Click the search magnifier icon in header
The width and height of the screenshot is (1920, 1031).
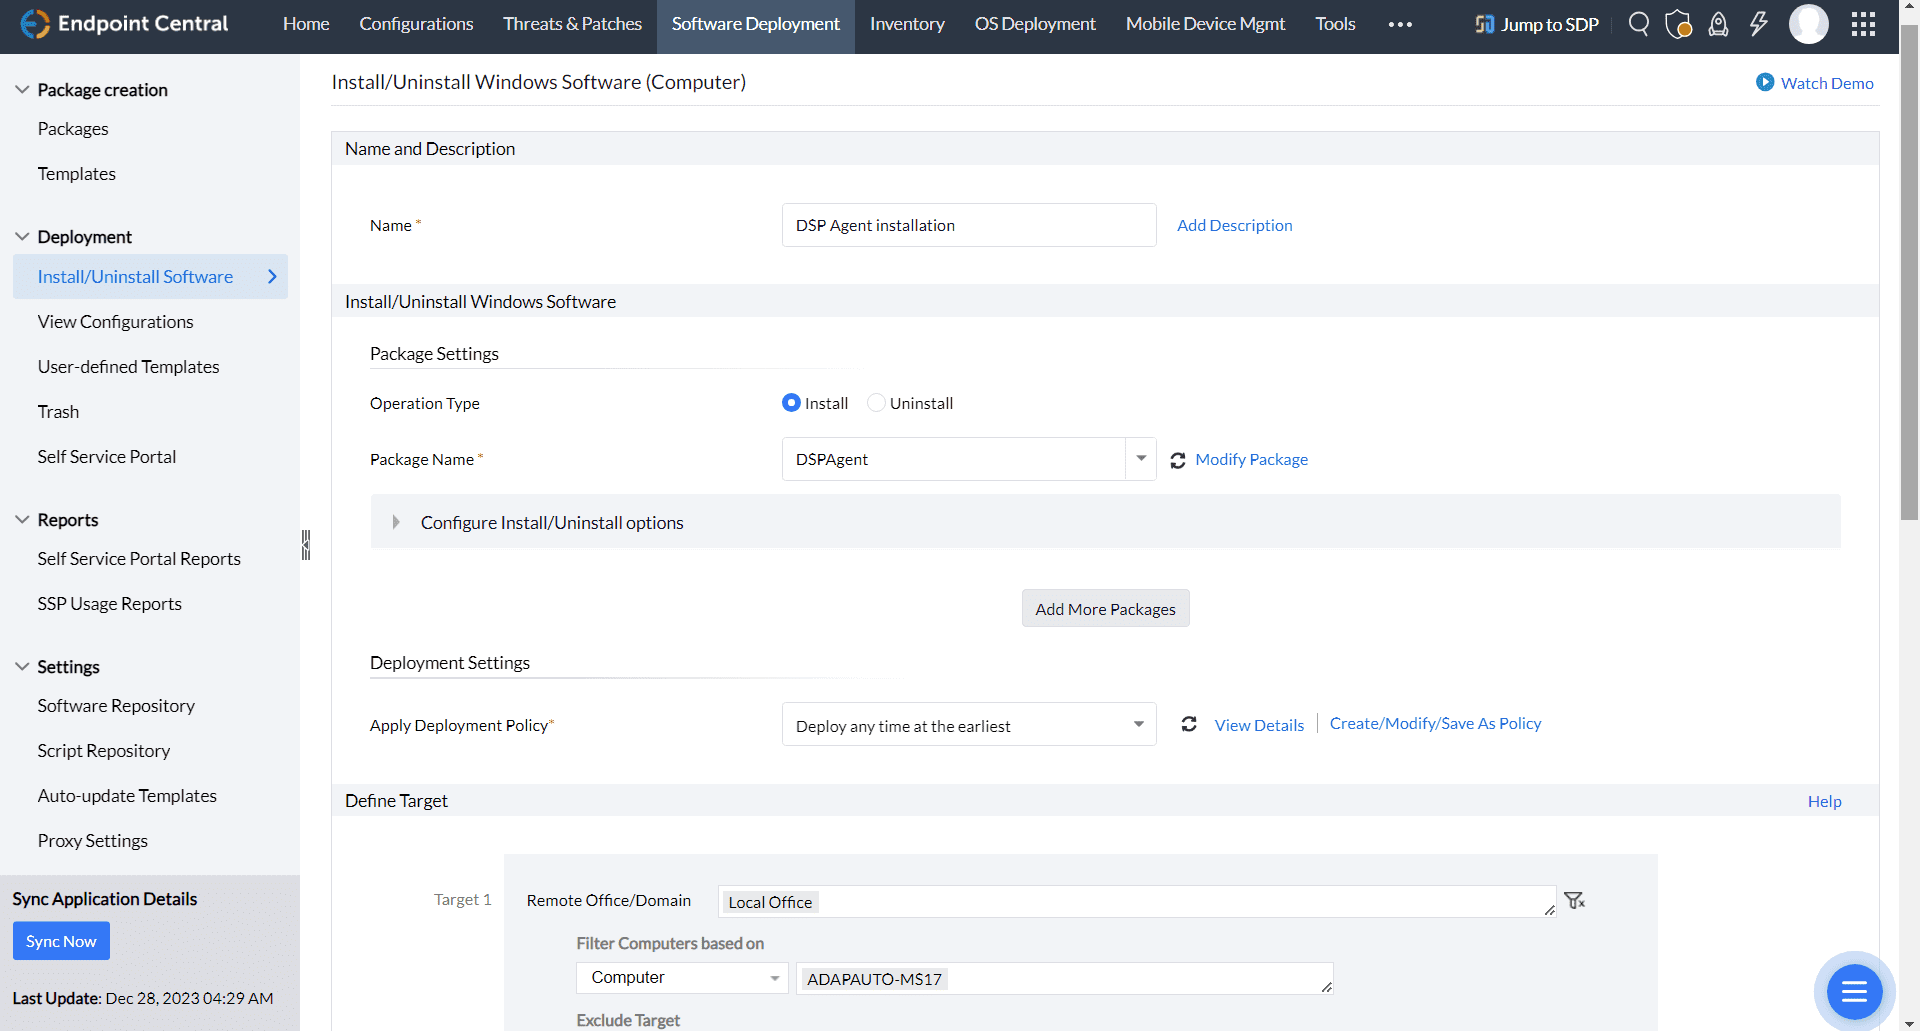click(x=1638, y=24)
